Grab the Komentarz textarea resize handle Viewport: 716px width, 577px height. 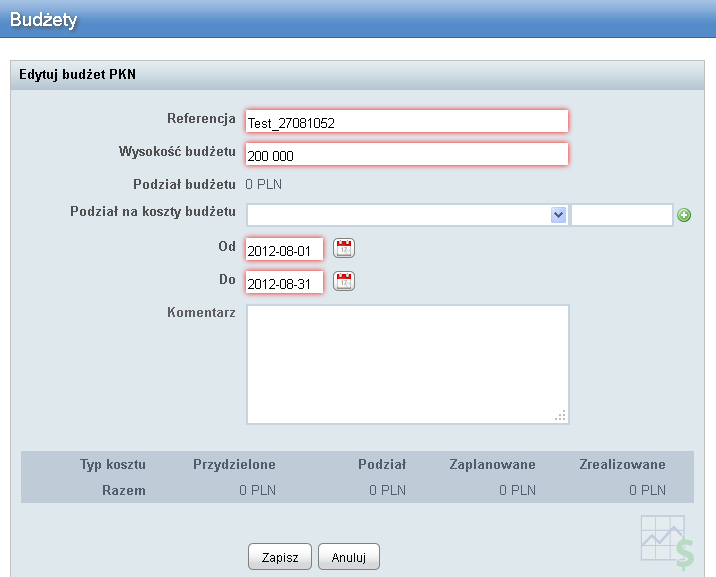pyautogui.click(x=561, y=415)
